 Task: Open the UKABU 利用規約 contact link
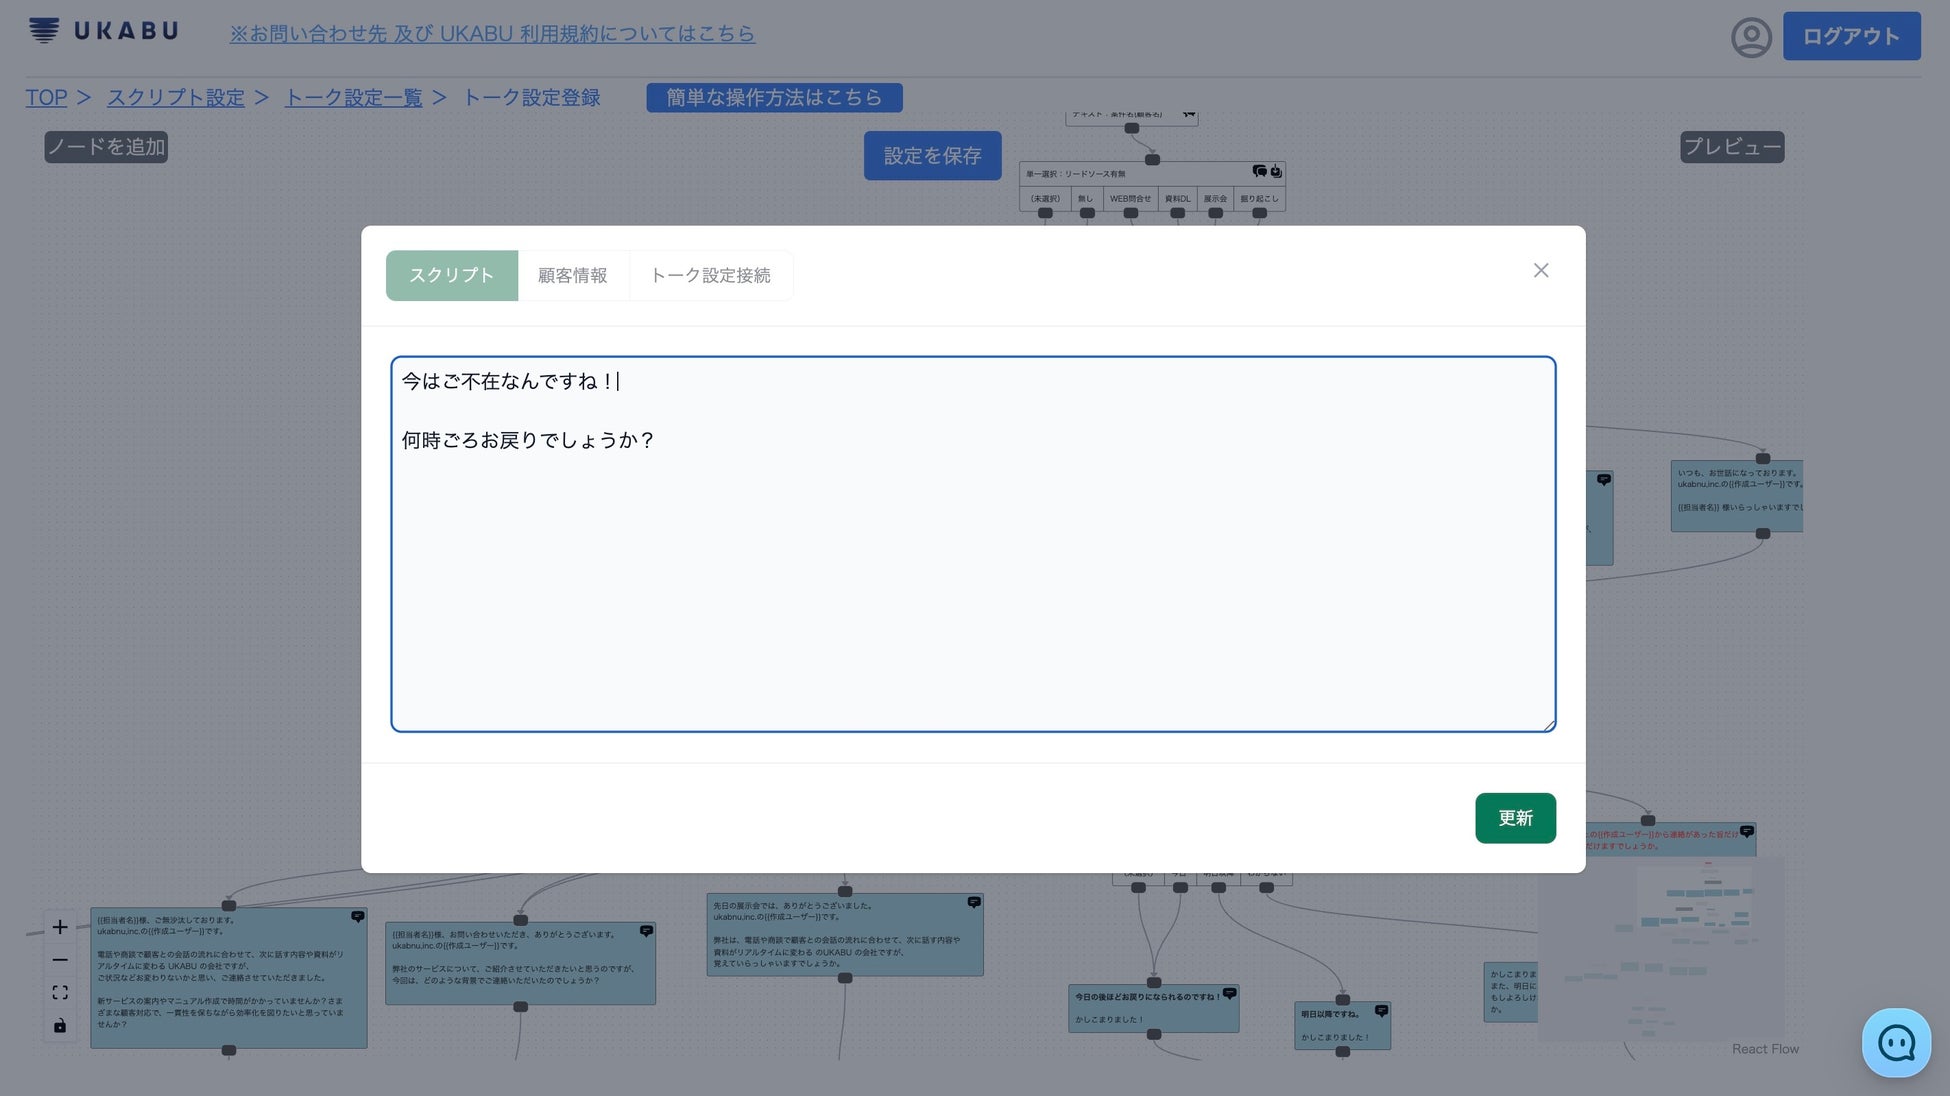(492, 33)
